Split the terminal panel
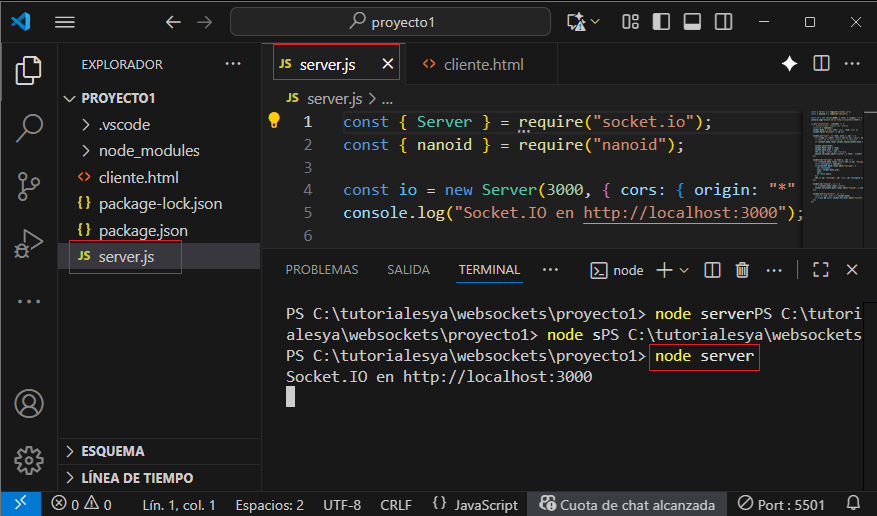 [712, 270]
